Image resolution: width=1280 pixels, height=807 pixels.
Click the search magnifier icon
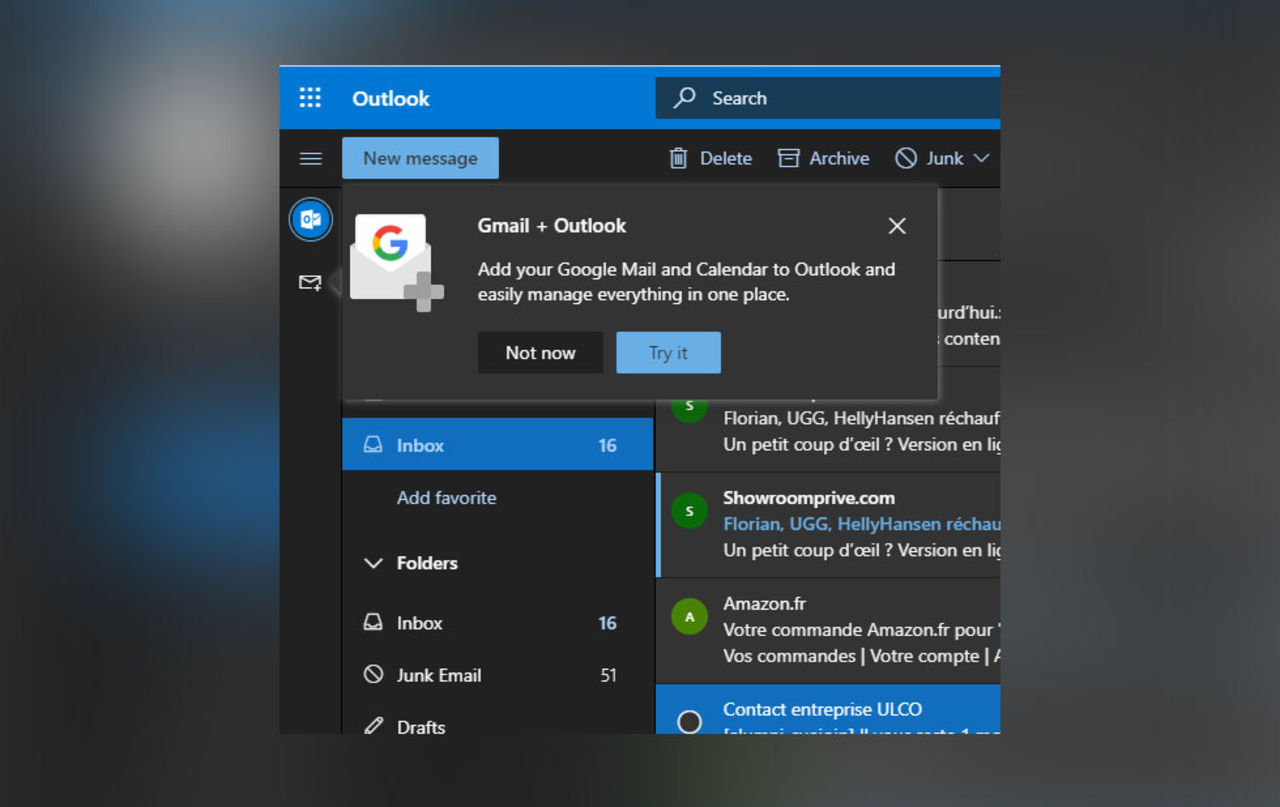pyautogui.click(x=684, y=98)
